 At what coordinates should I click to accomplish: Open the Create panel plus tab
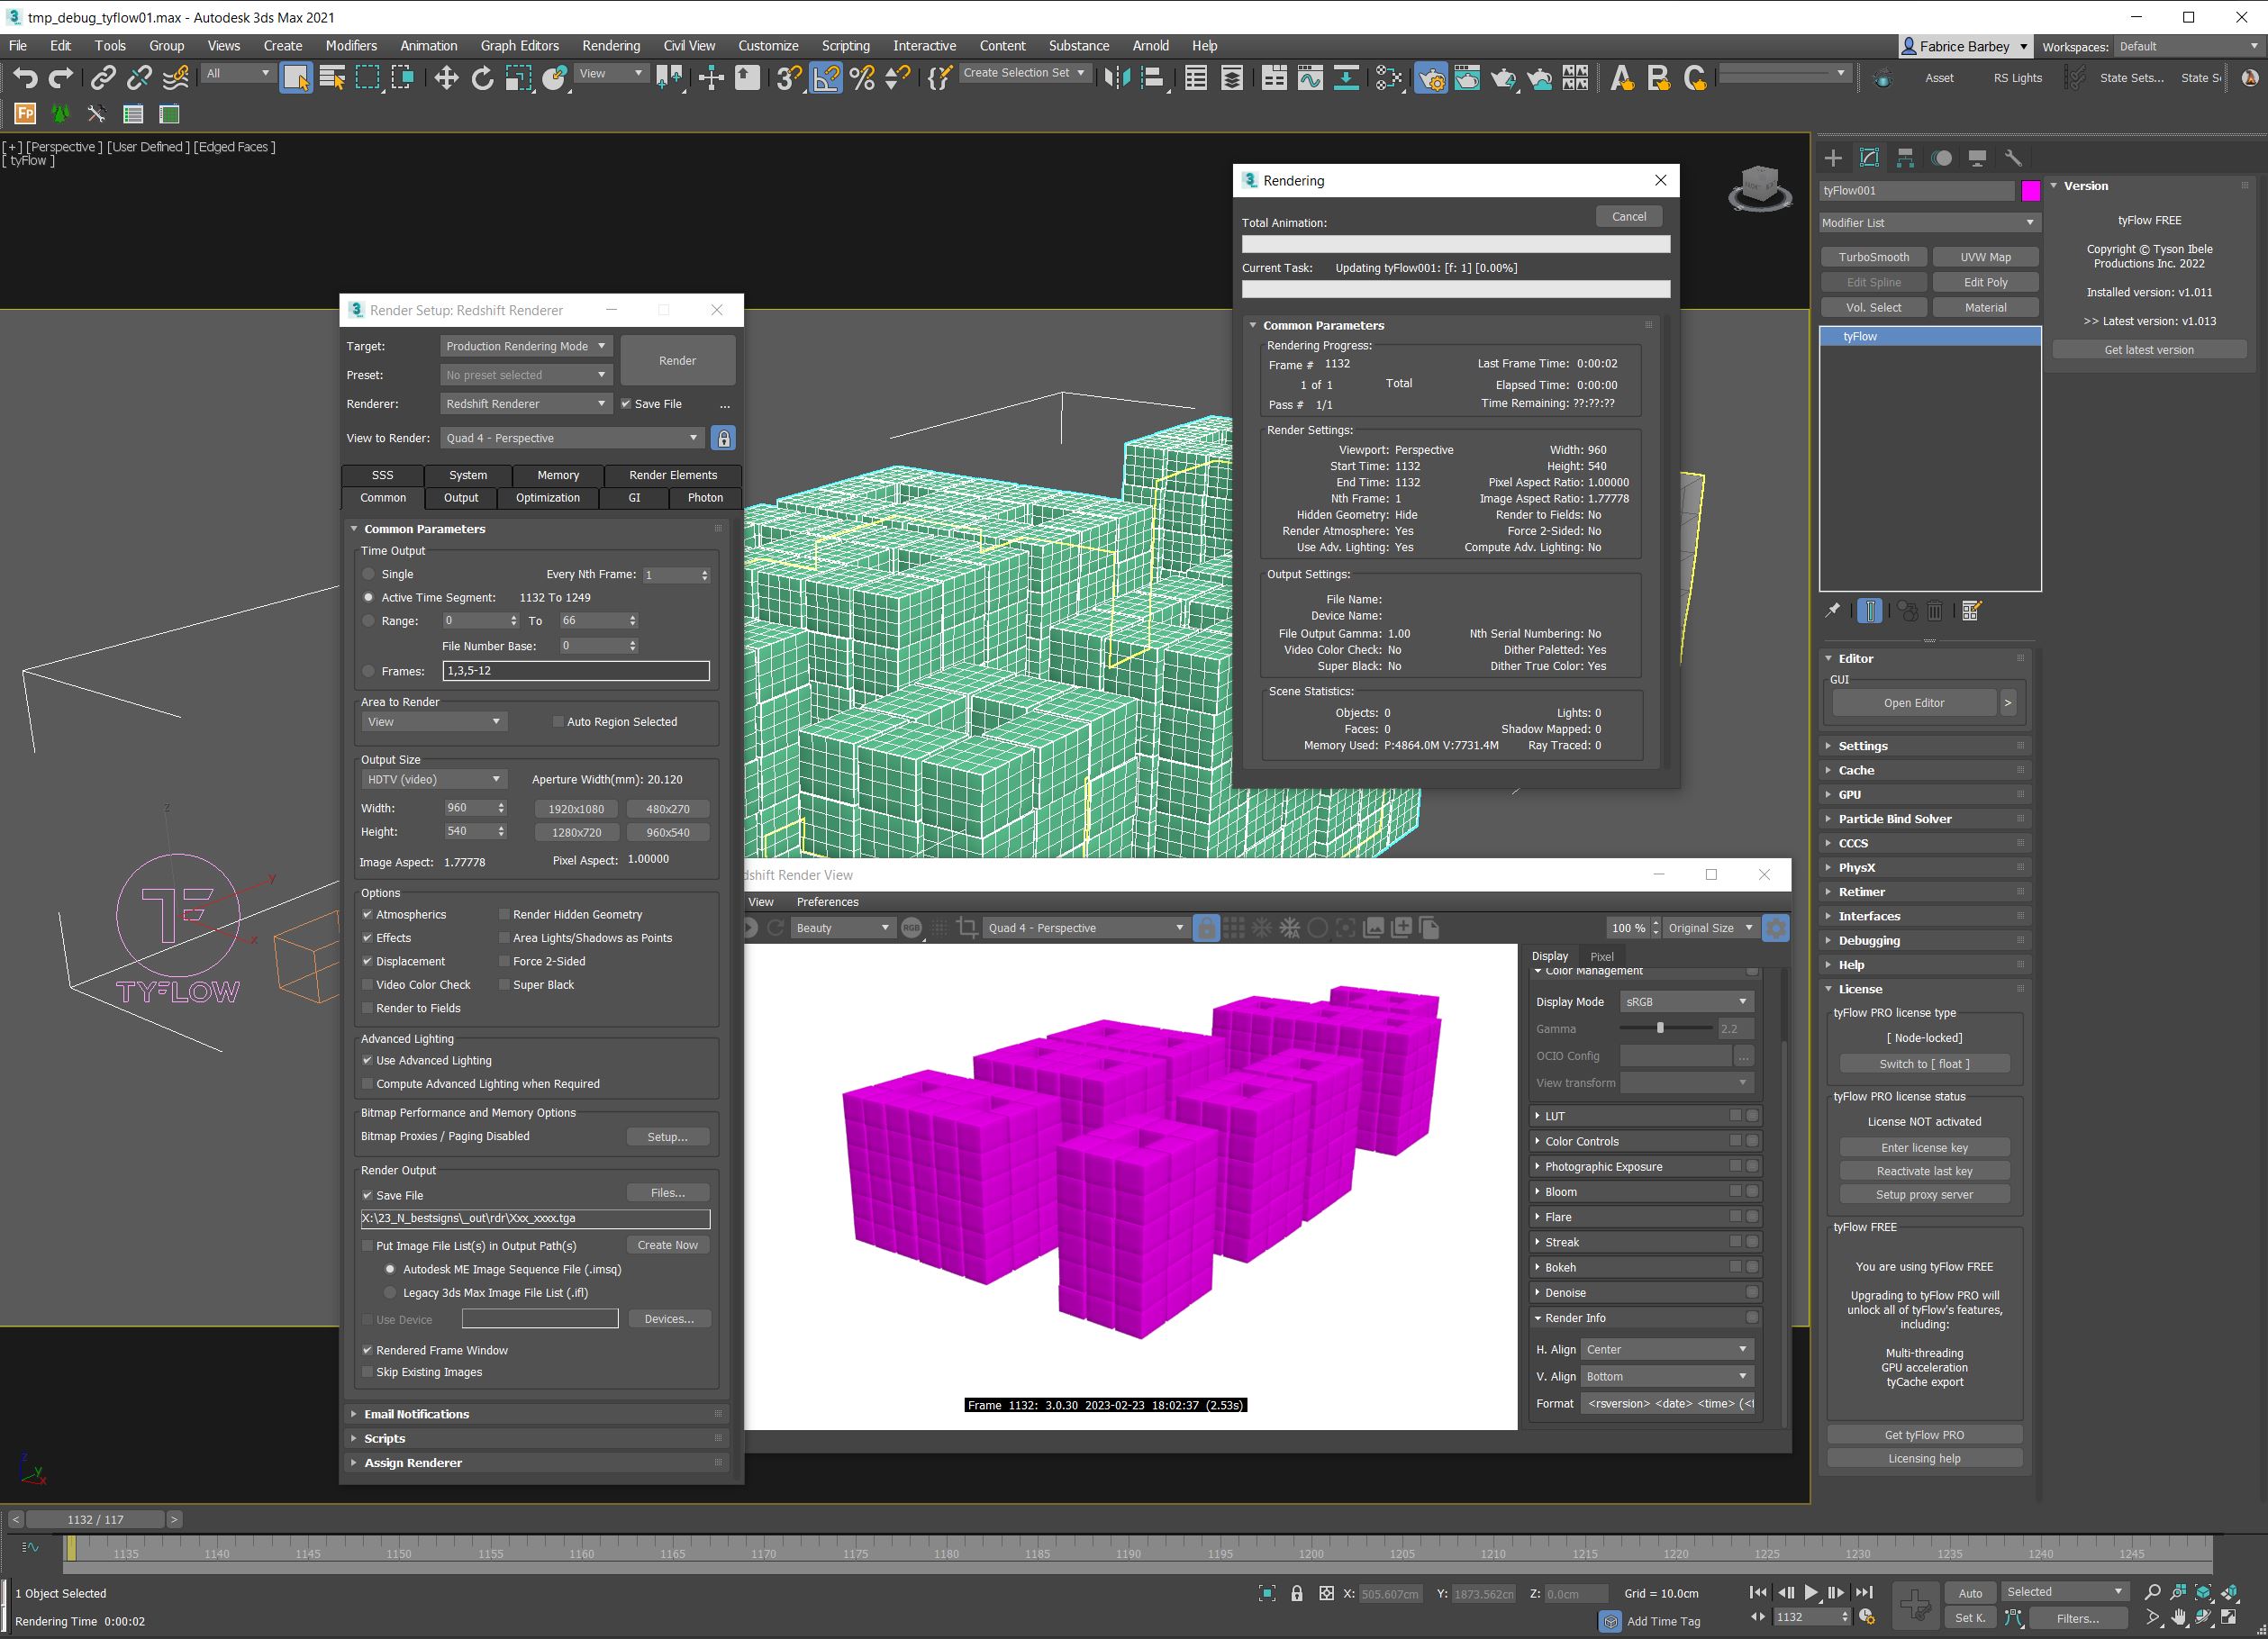pos(1833,158)
